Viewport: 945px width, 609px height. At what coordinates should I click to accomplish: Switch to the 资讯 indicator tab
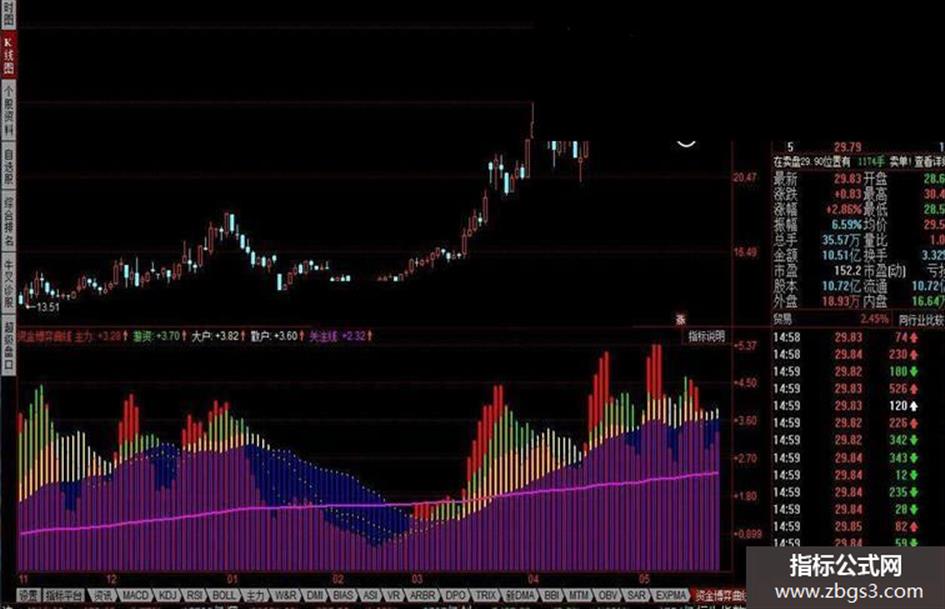[102, 596]
